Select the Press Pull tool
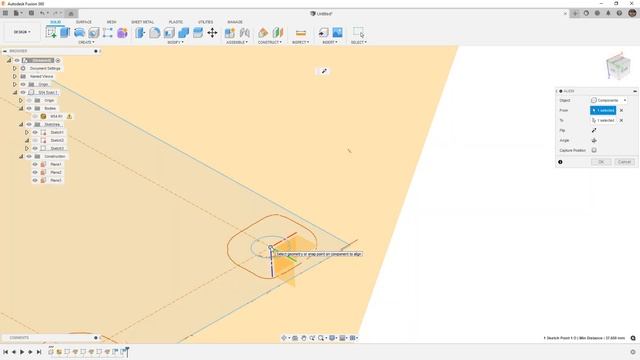Image resolution: width=640 pixels, height=360 pixels. point(140,33)
